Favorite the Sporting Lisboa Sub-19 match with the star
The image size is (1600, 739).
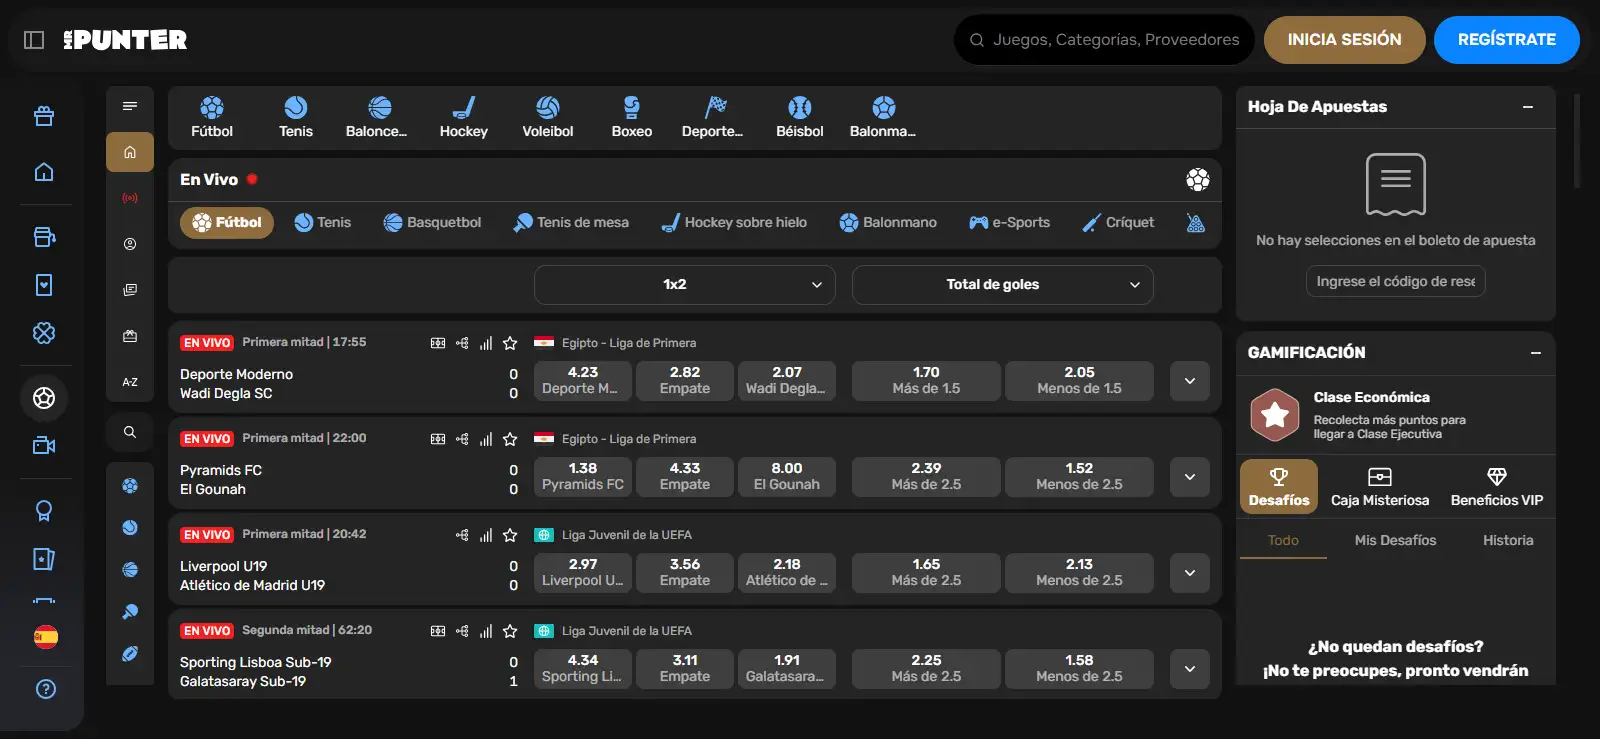pos(510,631)
